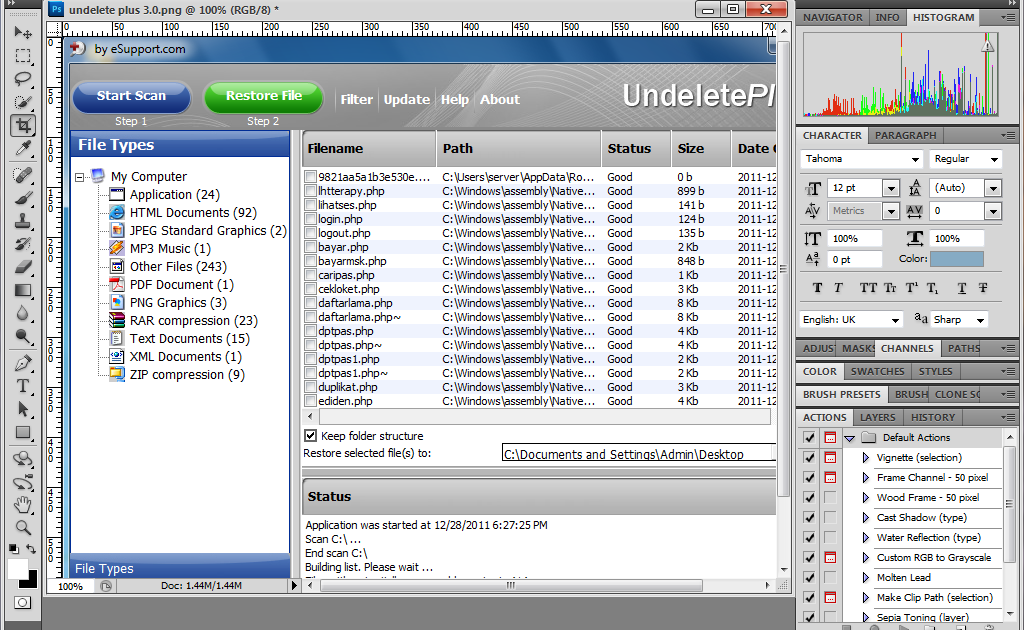Open the Paragraph tab
This screenshot has width=1024, height=630.
pyautogui.click(x=905, y=135)
